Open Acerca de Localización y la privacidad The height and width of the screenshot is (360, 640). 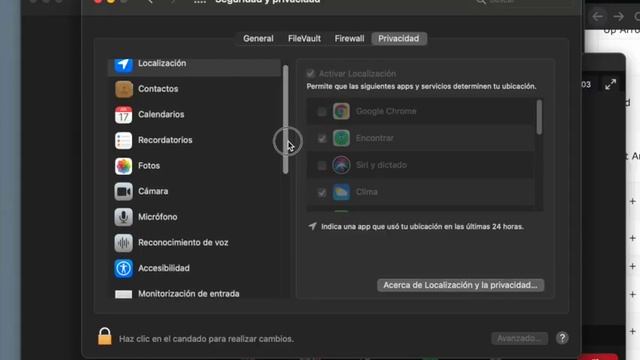click(x=460, y=285)
